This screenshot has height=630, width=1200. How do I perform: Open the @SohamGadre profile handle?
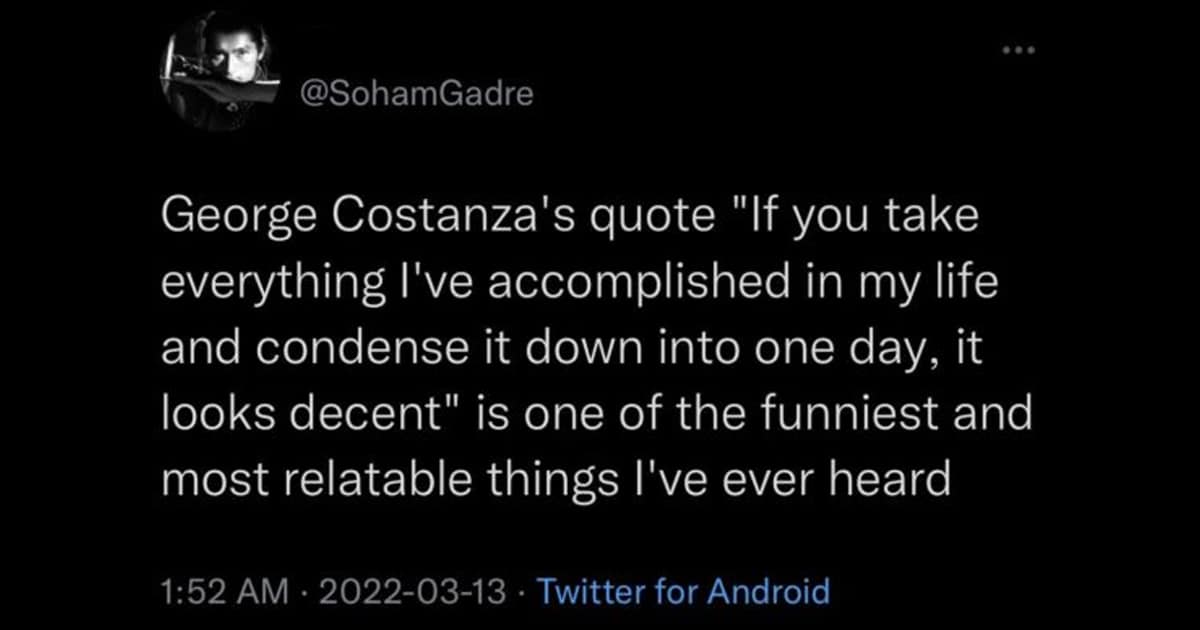(x=417, y=95)
